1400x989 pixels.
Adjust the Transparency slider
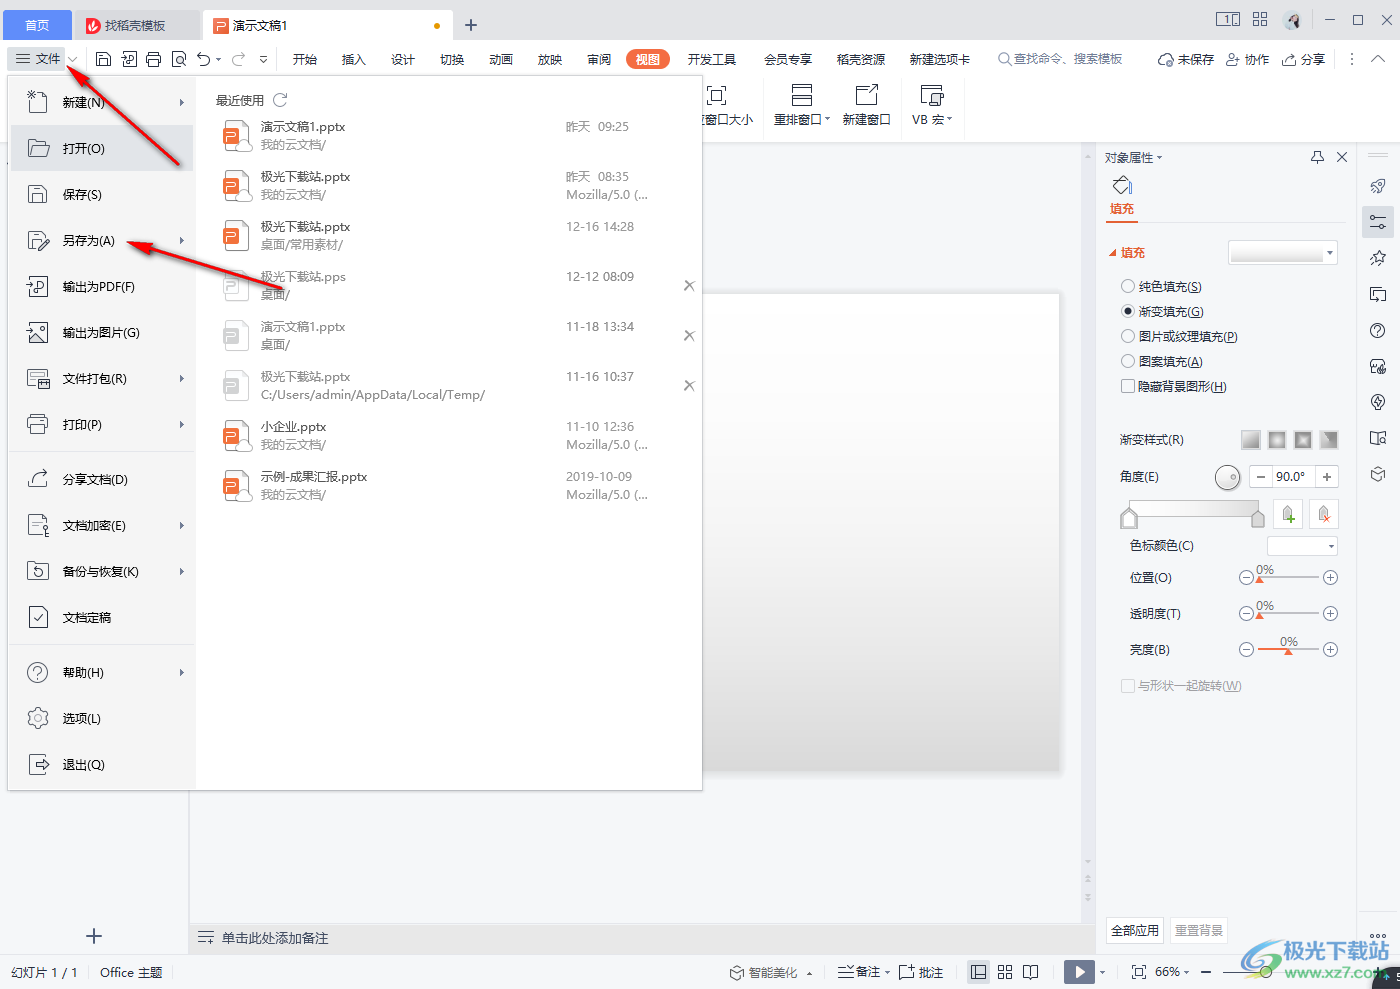1288,614
